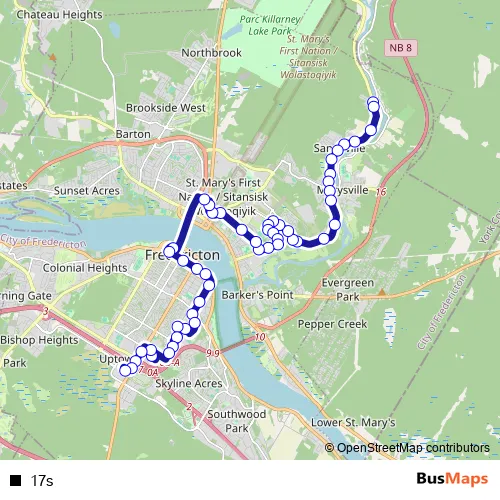Click the Barker's Point label
The width and height of the screenshot is (500, 500).
tap(257, 295)
